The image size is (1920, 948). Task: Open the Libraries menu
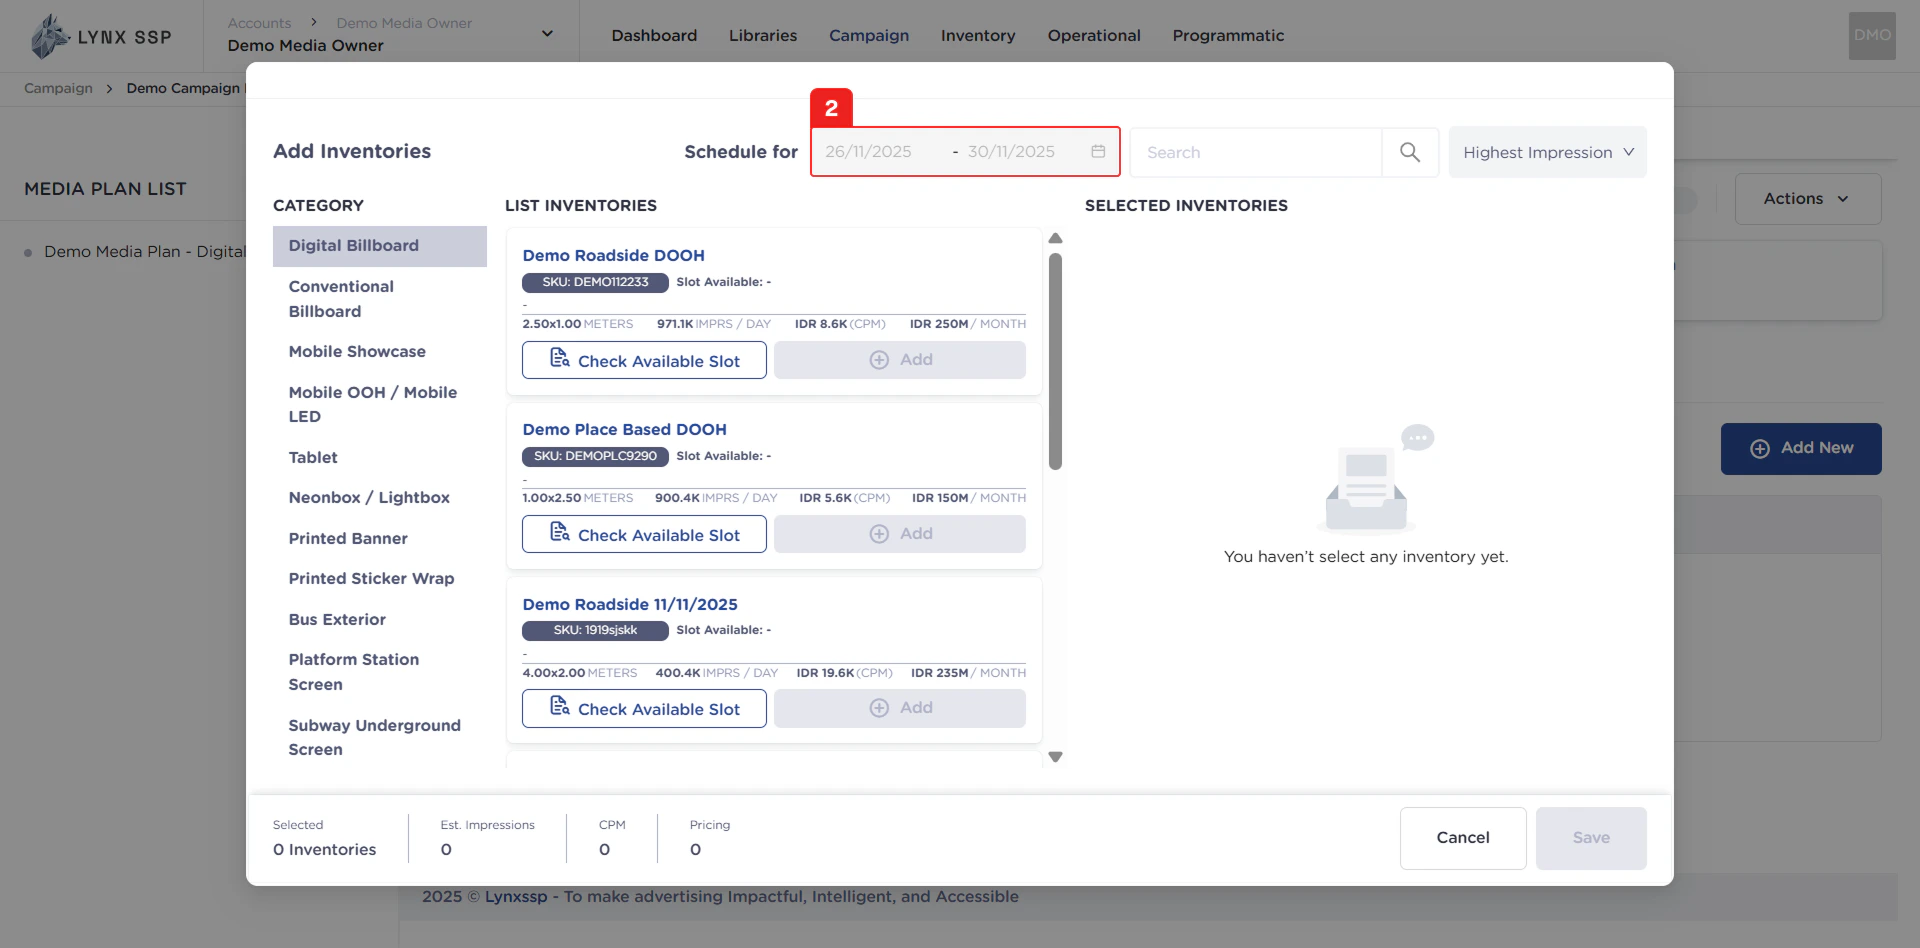[763, 36]
